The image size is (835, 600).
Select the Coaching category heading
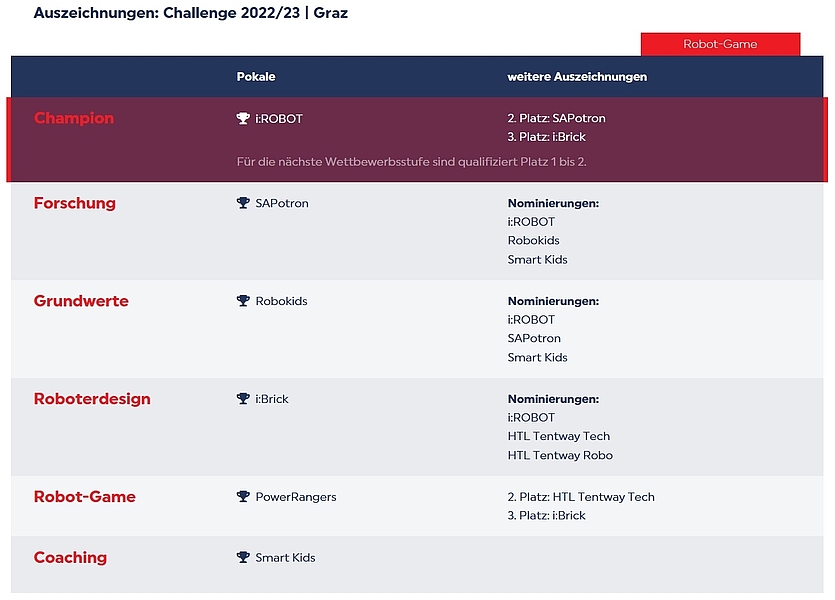coord(70,557)
